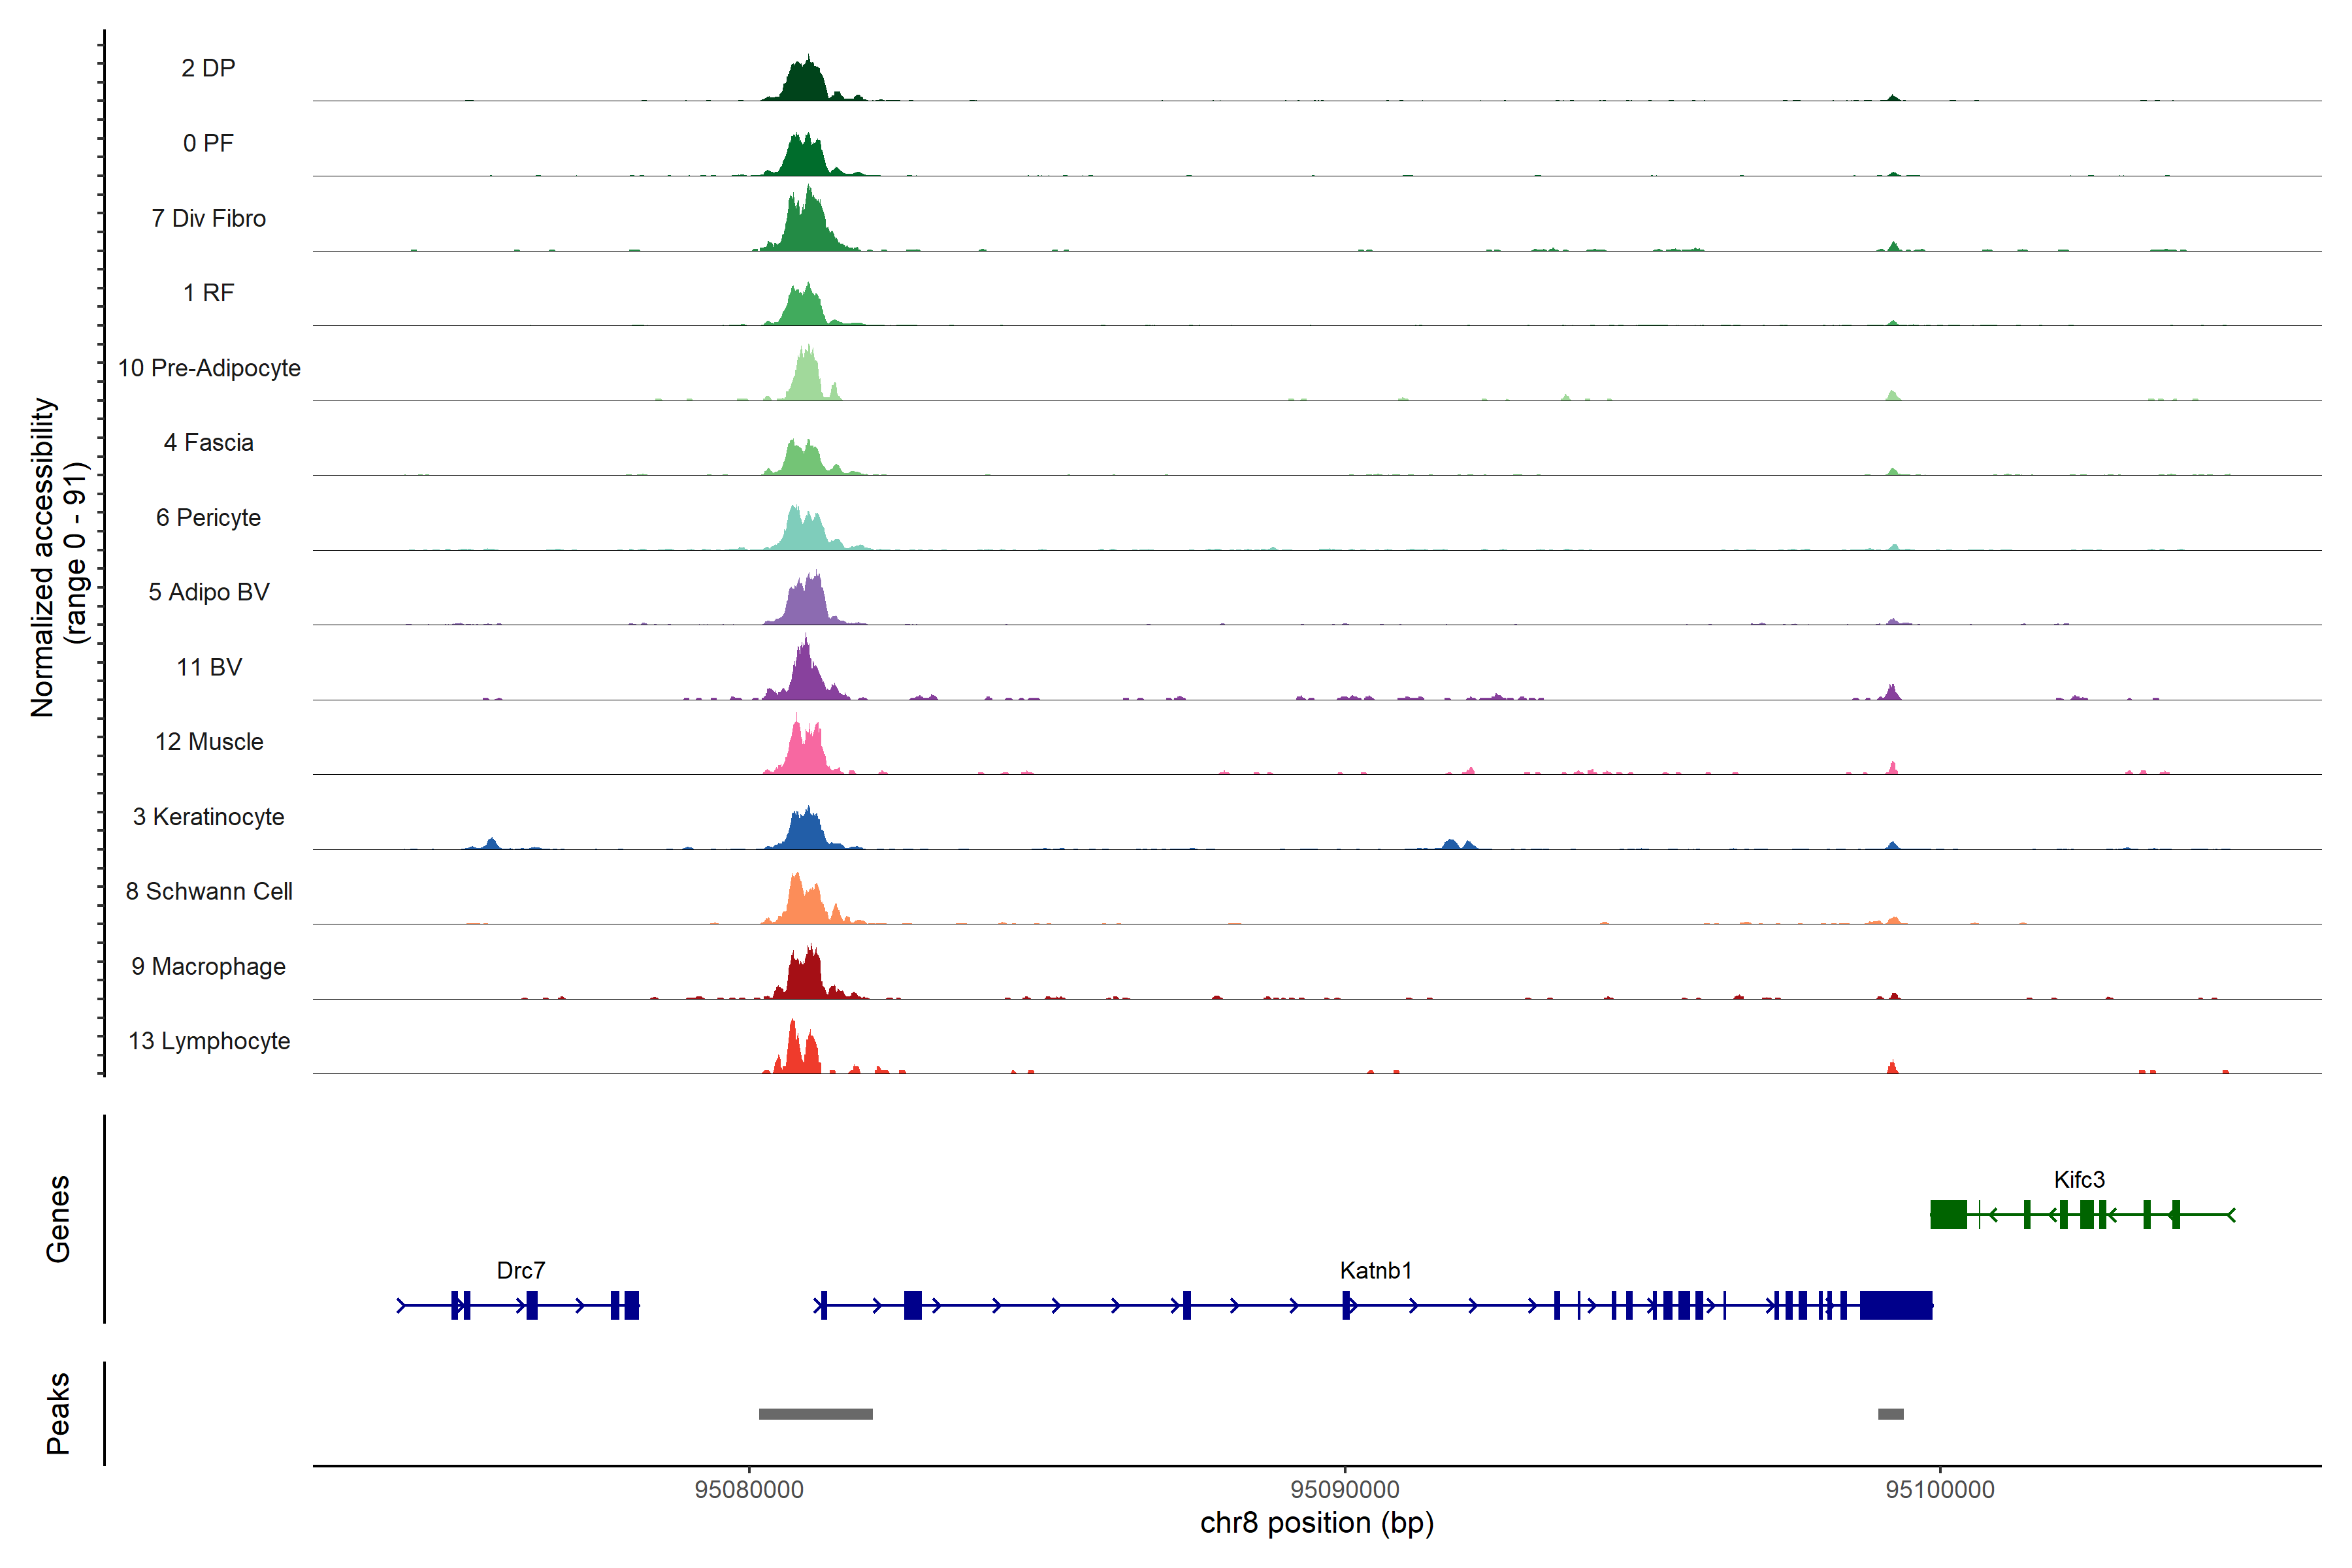Click the large green Kifc3 exon block
Screen dimensions: 2352x1568
tap(1948, 1215)
